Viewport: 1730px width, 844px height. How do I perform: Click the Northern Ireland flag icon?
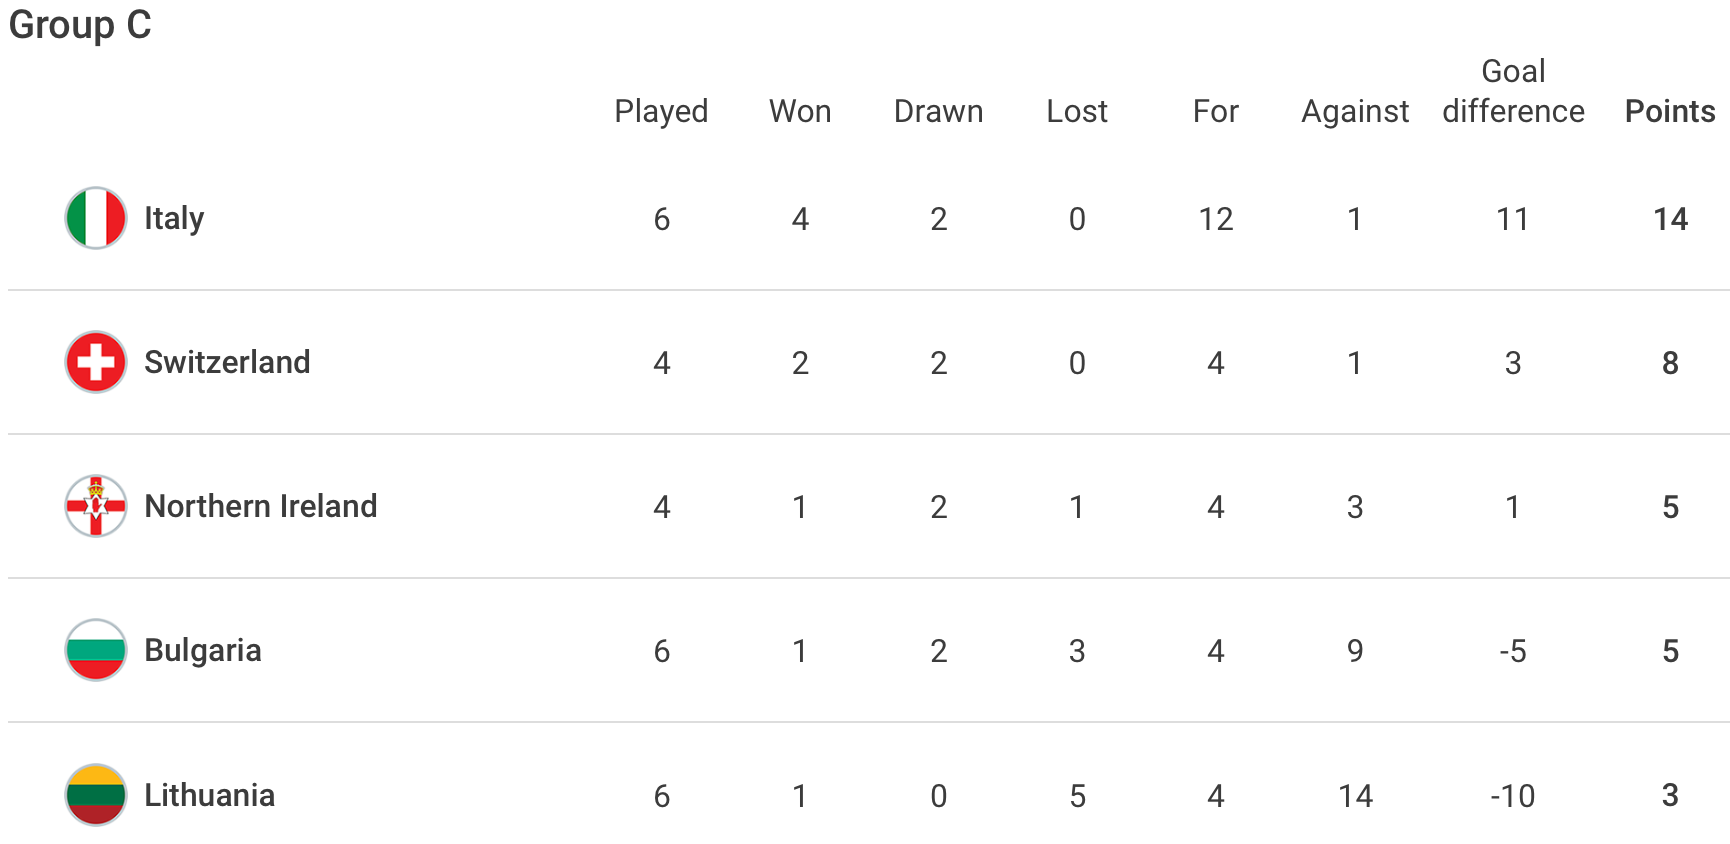click(x=96, y=506)
